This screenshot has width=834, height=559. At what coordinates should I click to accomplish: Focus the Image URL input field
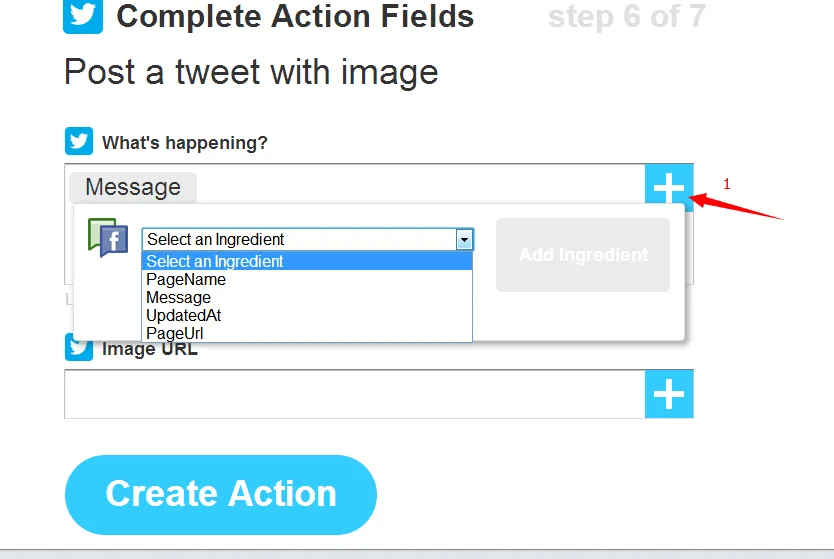(355, 394)
